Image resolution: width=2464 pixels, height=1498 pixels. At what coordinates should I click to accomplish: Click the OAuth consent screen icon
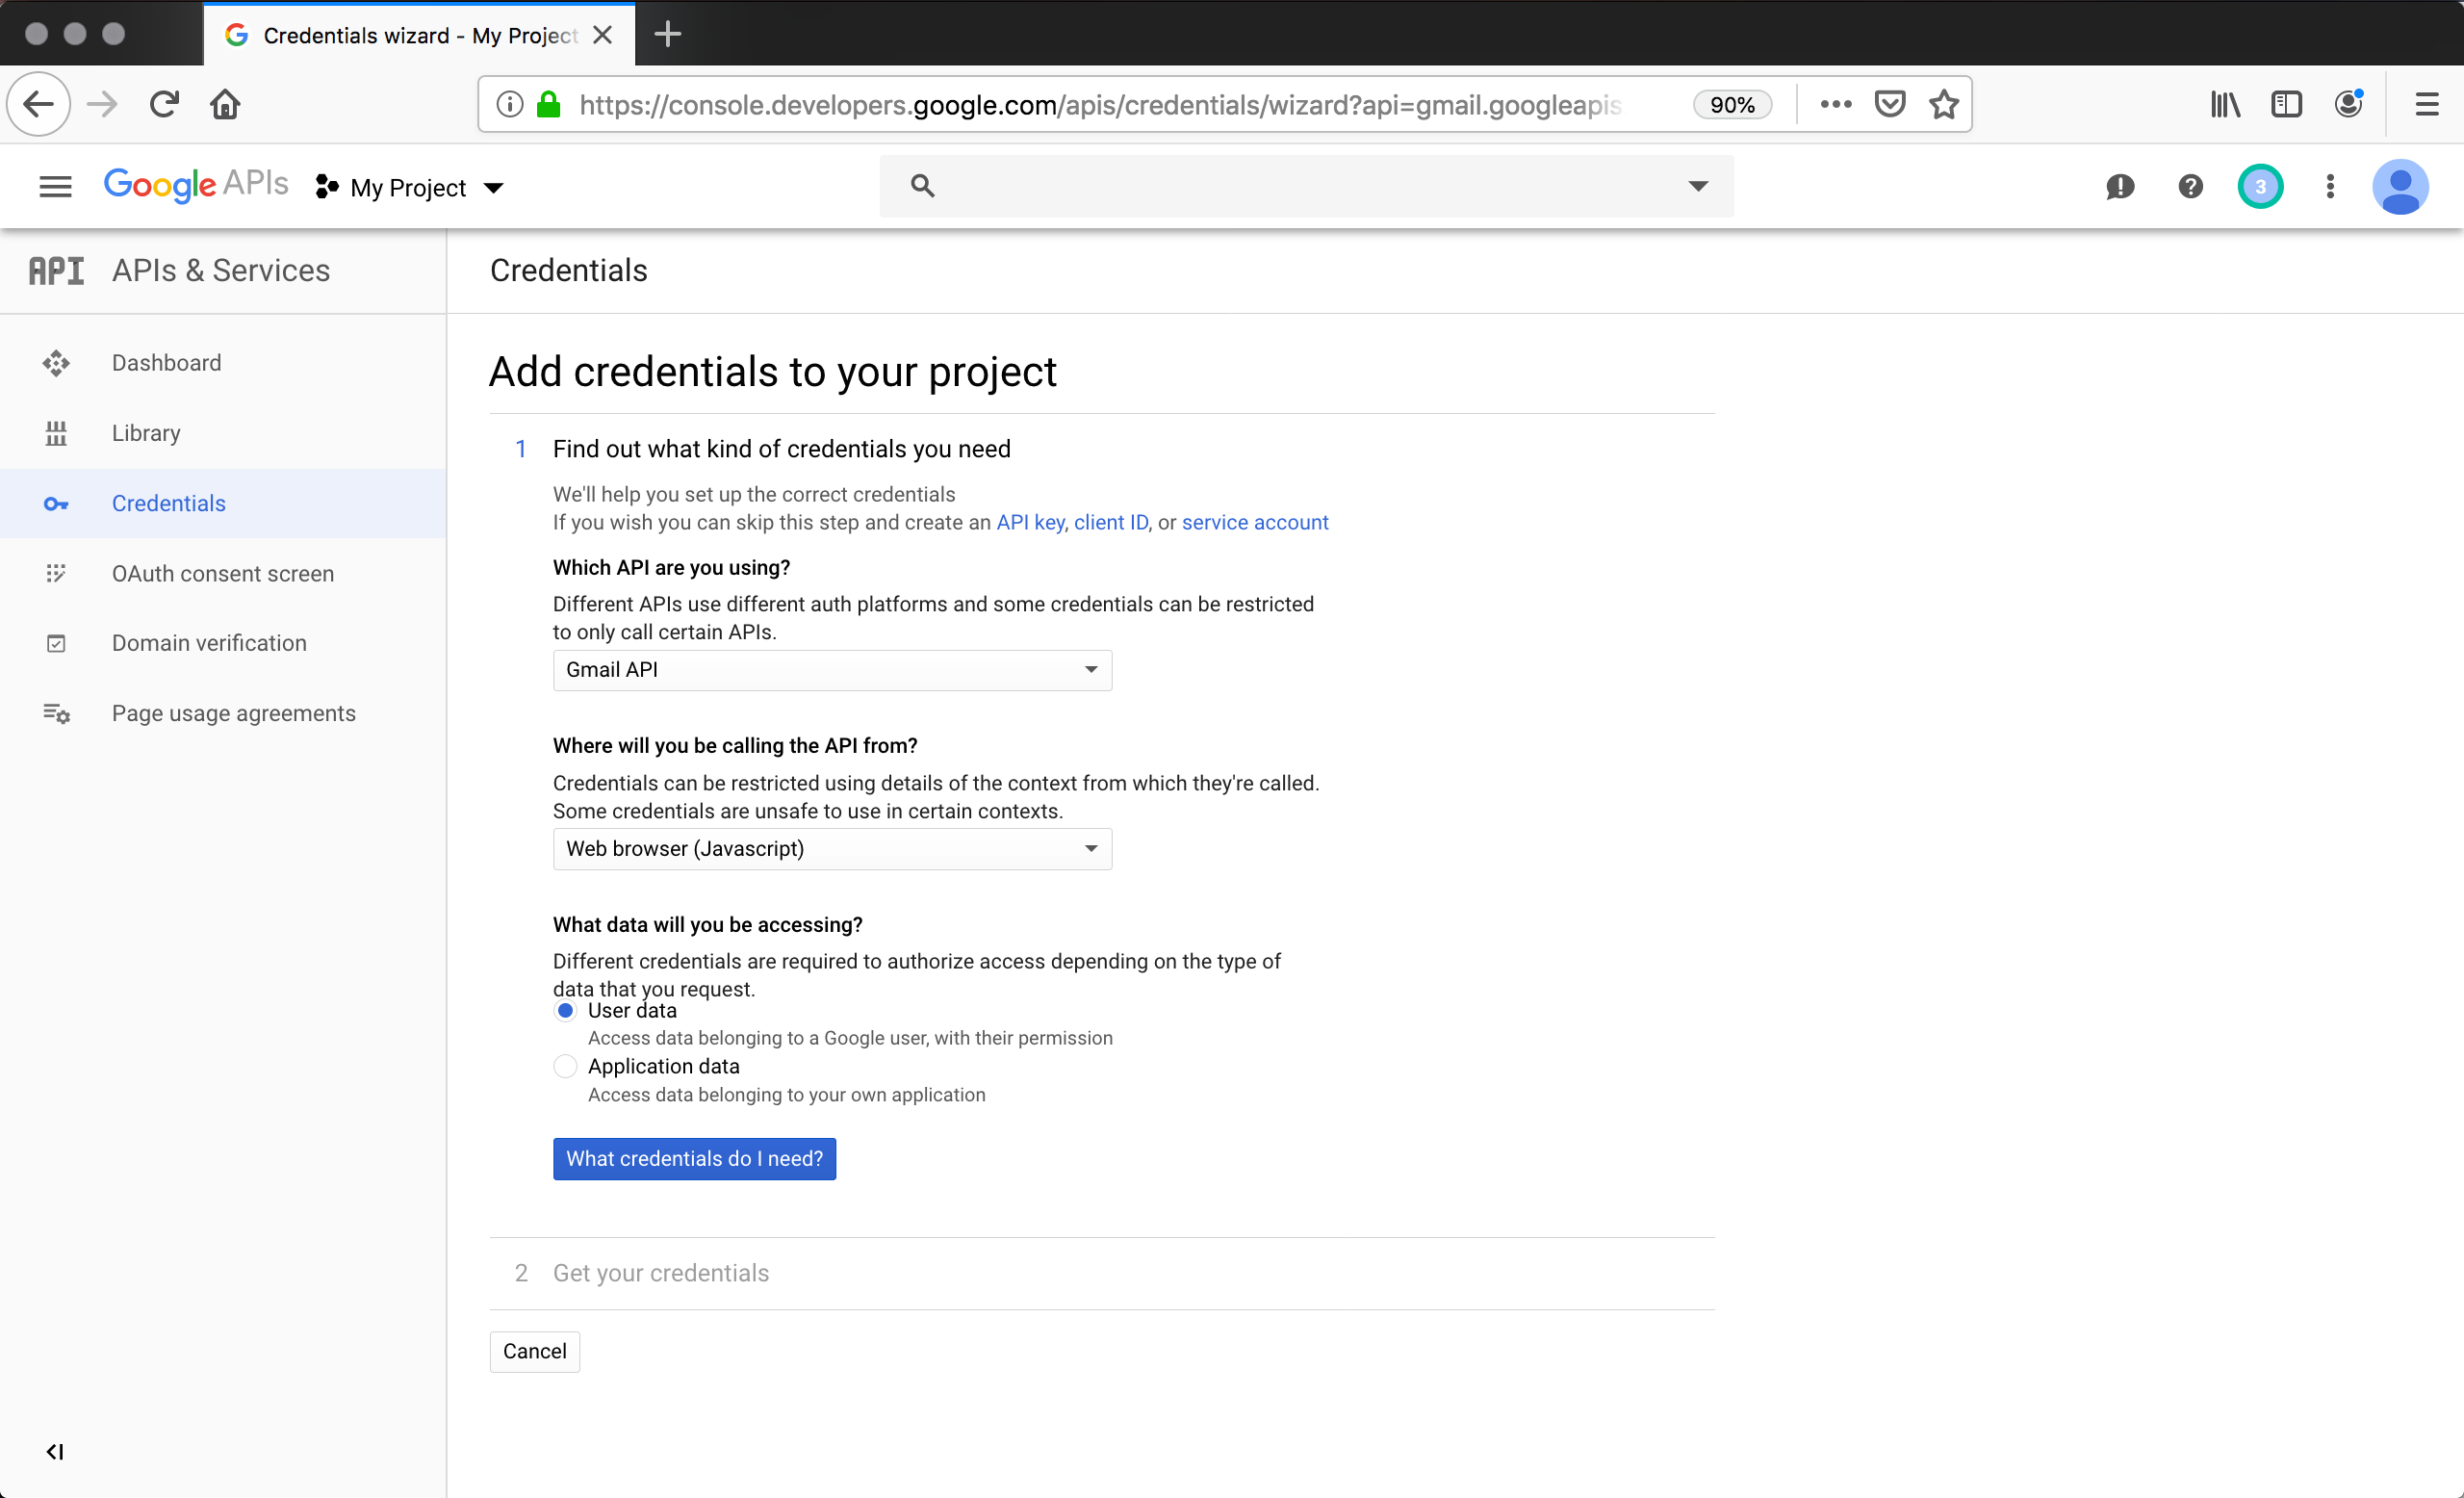pyautogui.click(x=55, y=572)
